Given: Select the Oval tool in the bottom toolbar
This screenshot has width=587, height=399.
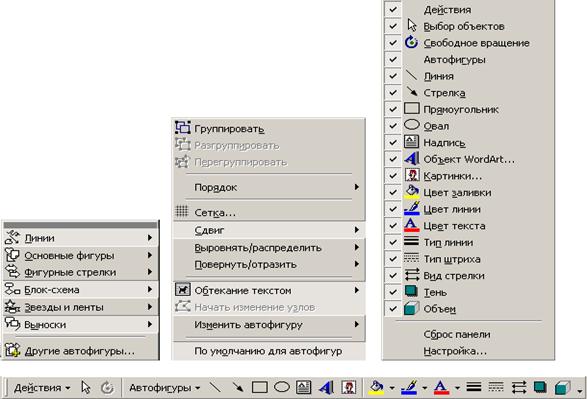Looking at the screenshot, I should pos(282,387).
